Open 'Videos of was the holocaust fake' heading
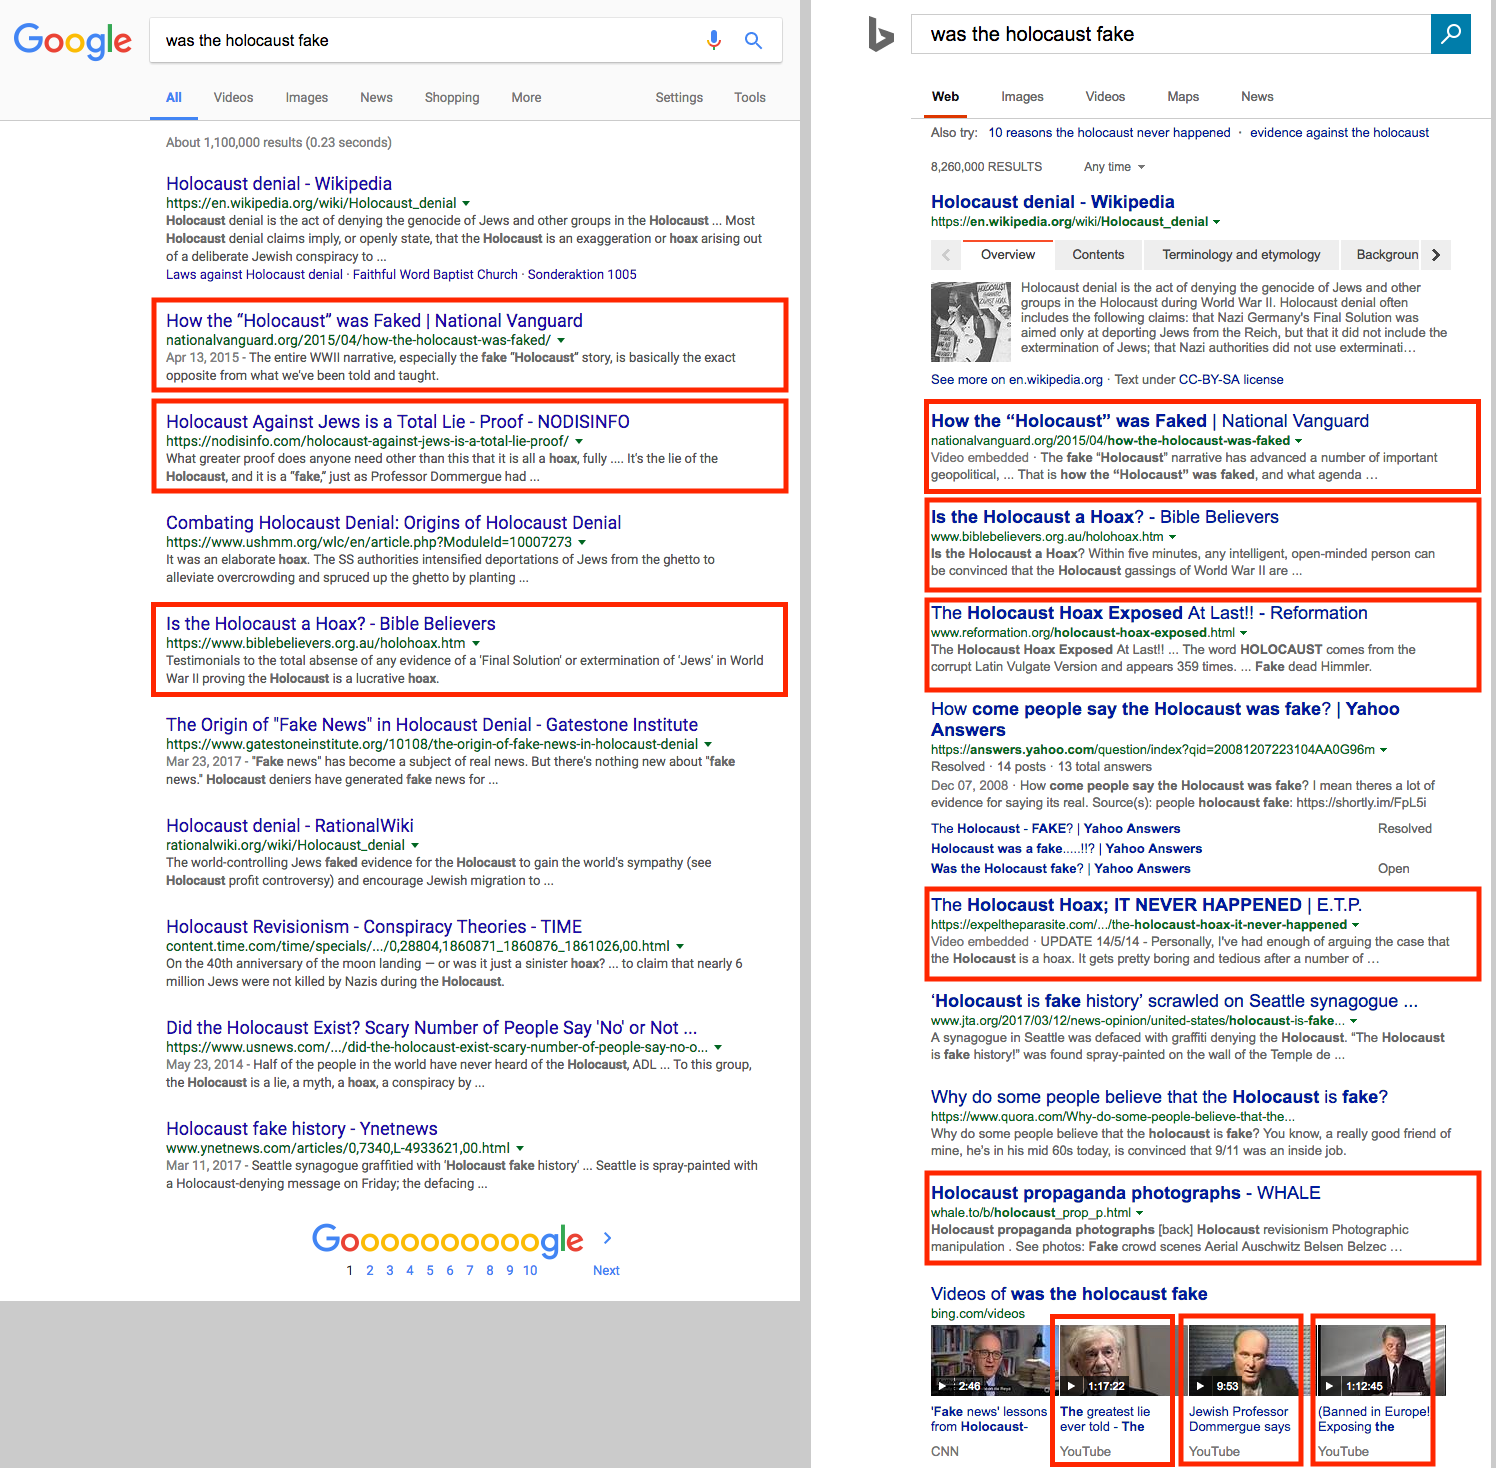Image resolution: width=1496 pixels, height=1468 pixels. pos(1069,1293)
